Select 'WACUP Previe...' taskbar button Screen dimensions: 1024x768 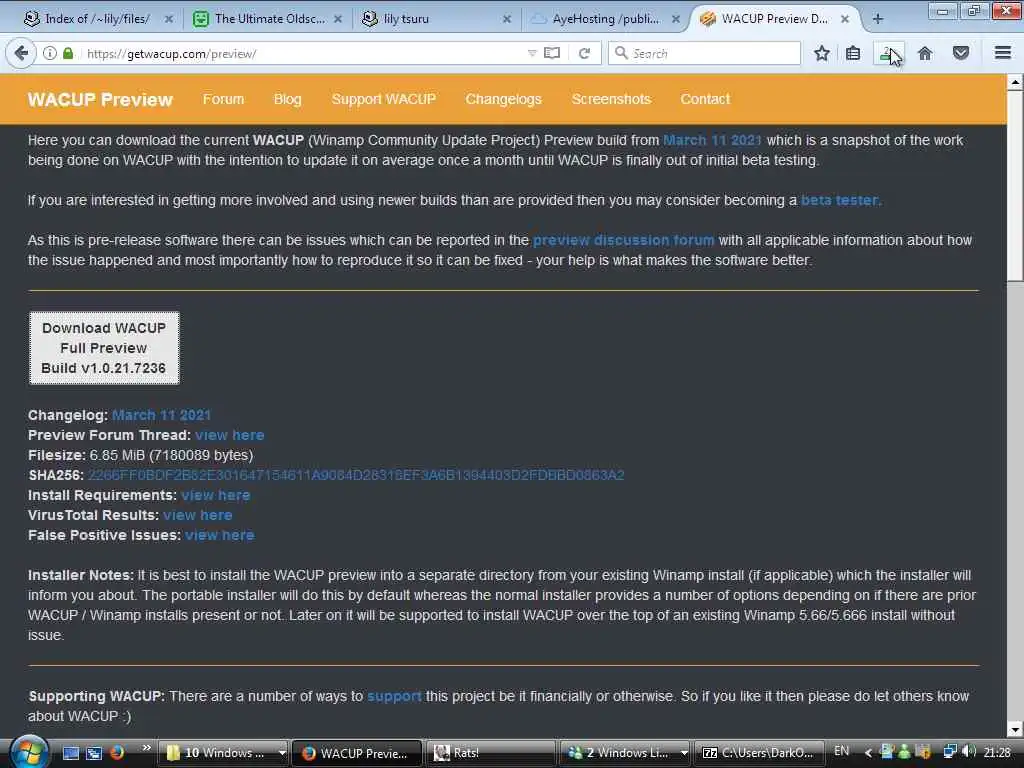click(x=356, y=753)
